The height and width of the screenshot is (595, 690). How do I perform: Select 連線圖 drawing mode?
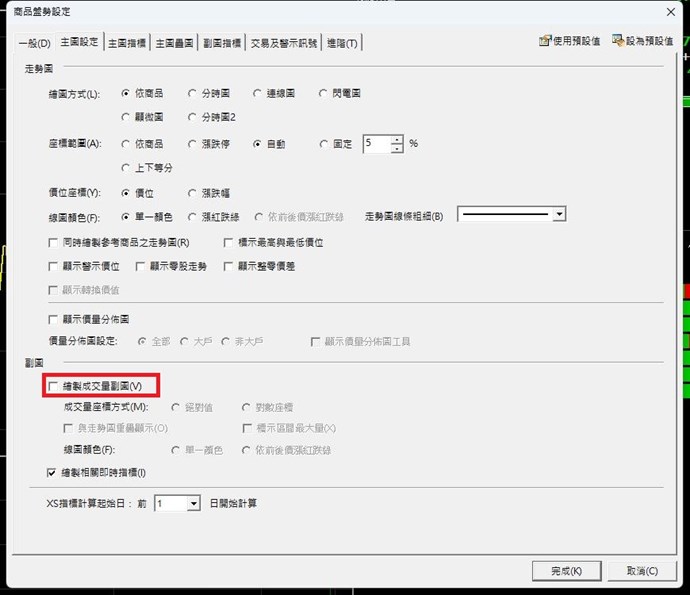(257, 93)
